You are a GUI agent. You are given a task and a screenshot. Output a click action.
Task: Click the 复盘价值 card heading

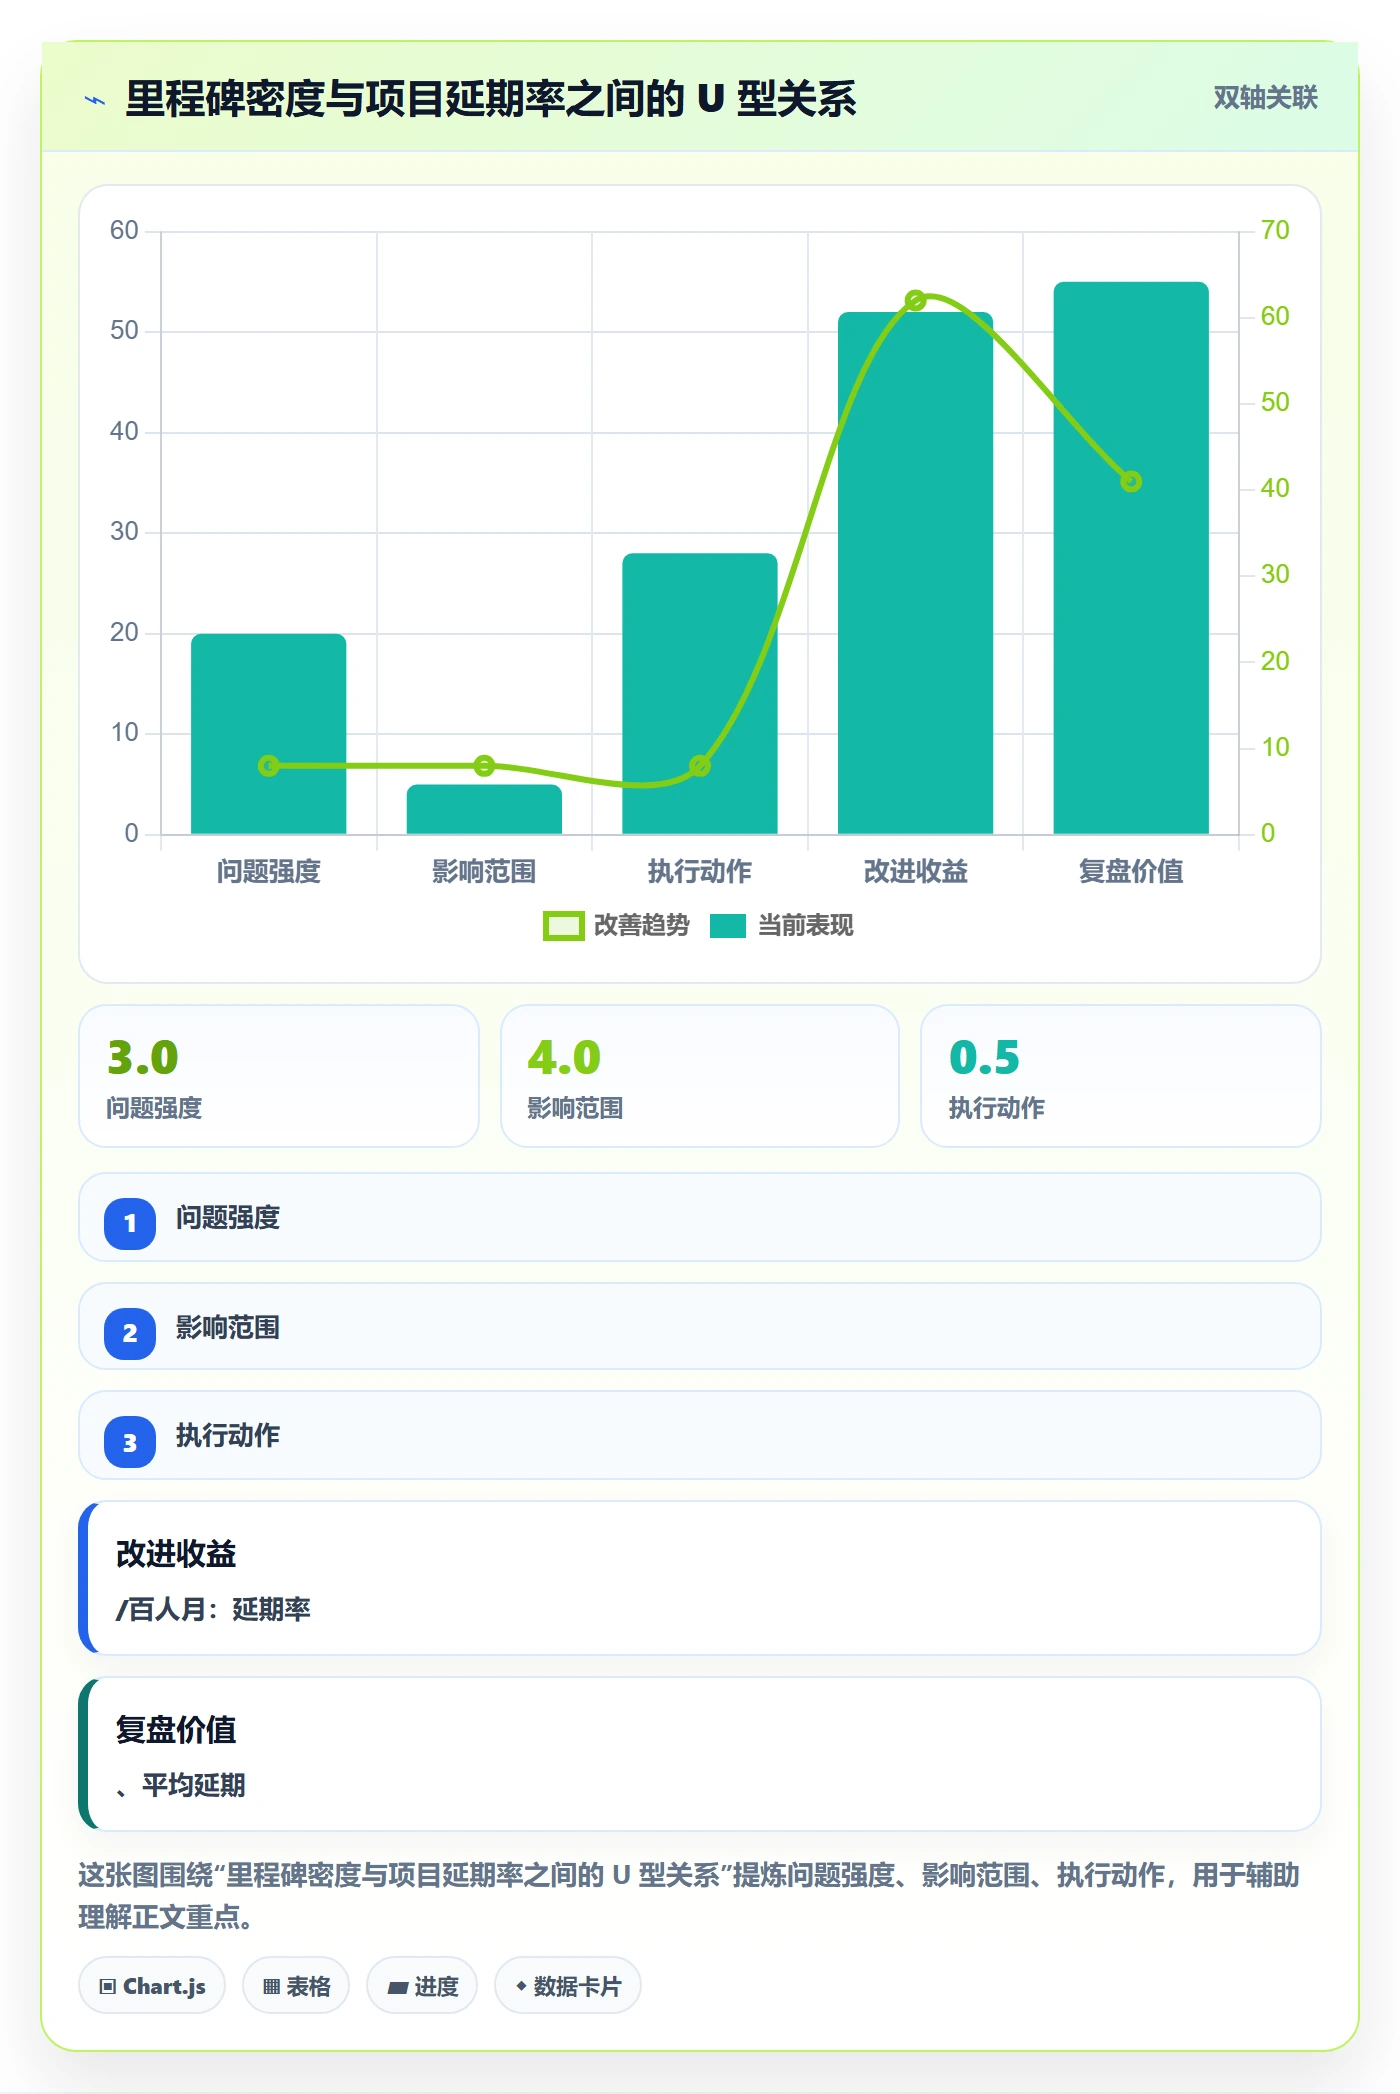coord(176,1730)
